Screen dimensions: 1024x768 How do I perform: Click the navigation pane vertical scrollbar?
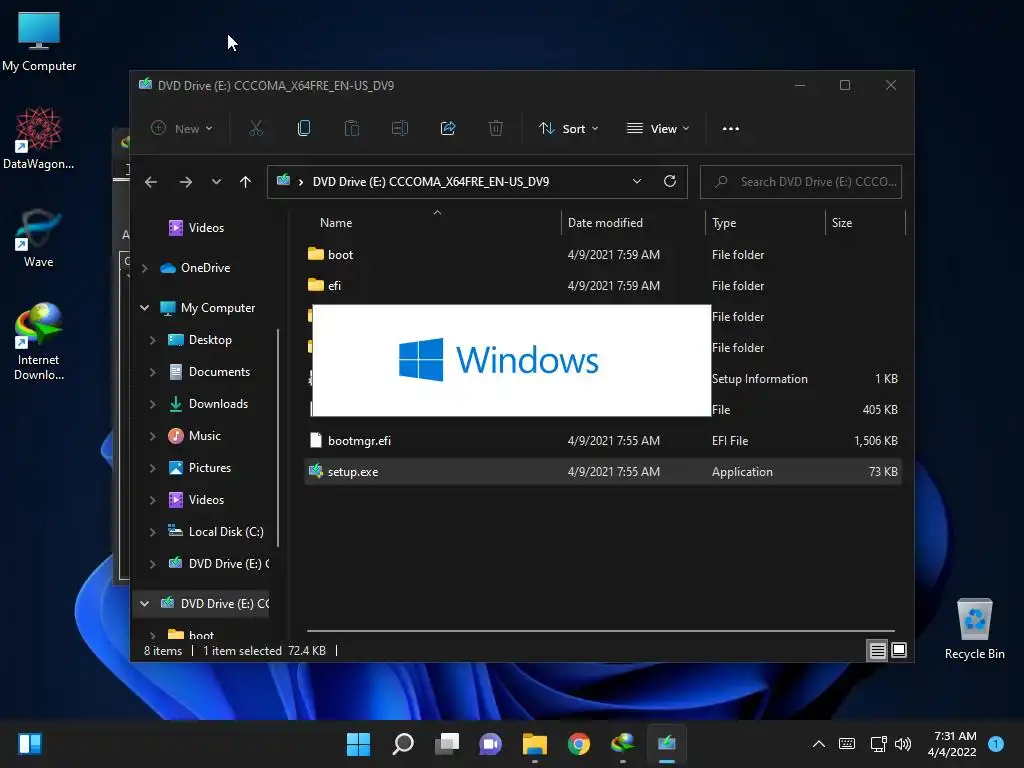pos(279,437)
